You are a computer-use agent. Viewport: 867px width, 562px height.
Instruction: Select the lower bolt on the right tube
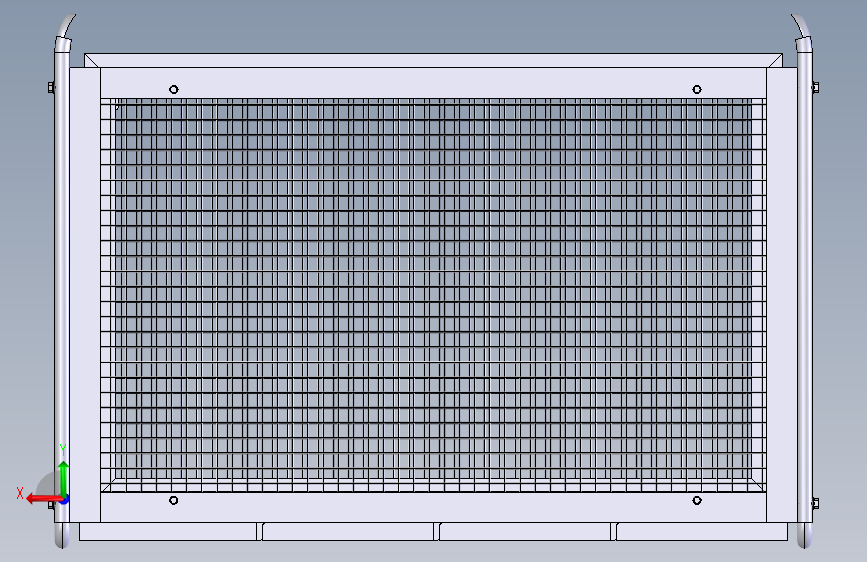point(815,503)
